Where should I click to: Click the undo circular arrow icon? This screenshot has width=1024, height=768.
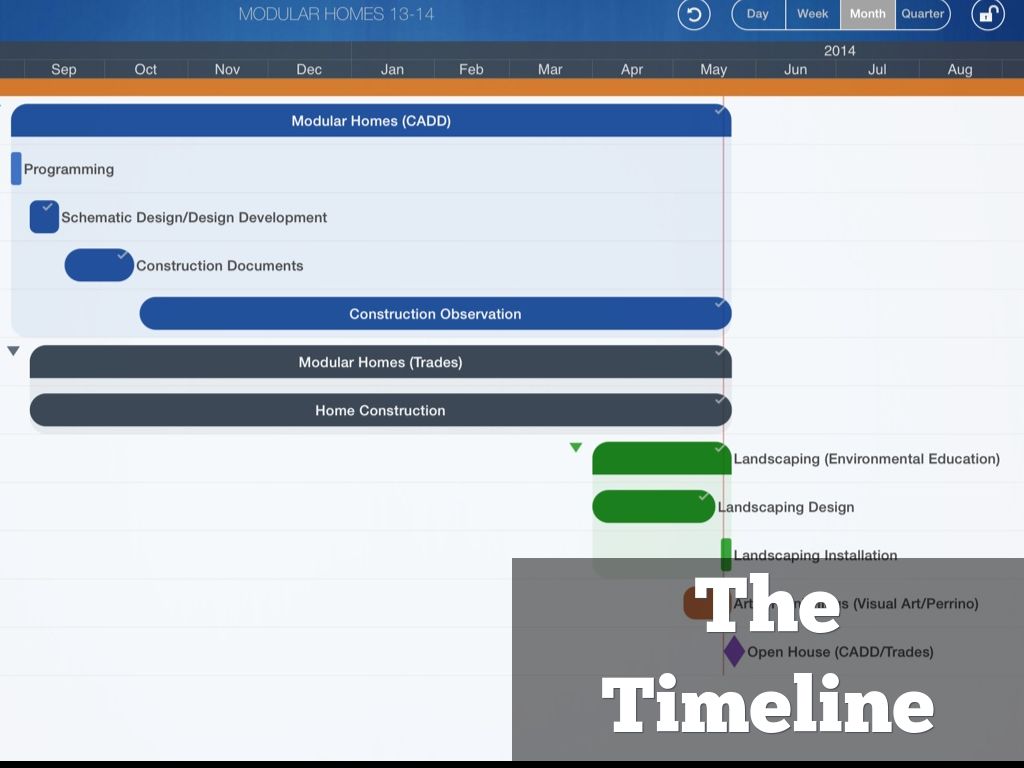click(693, 15)
